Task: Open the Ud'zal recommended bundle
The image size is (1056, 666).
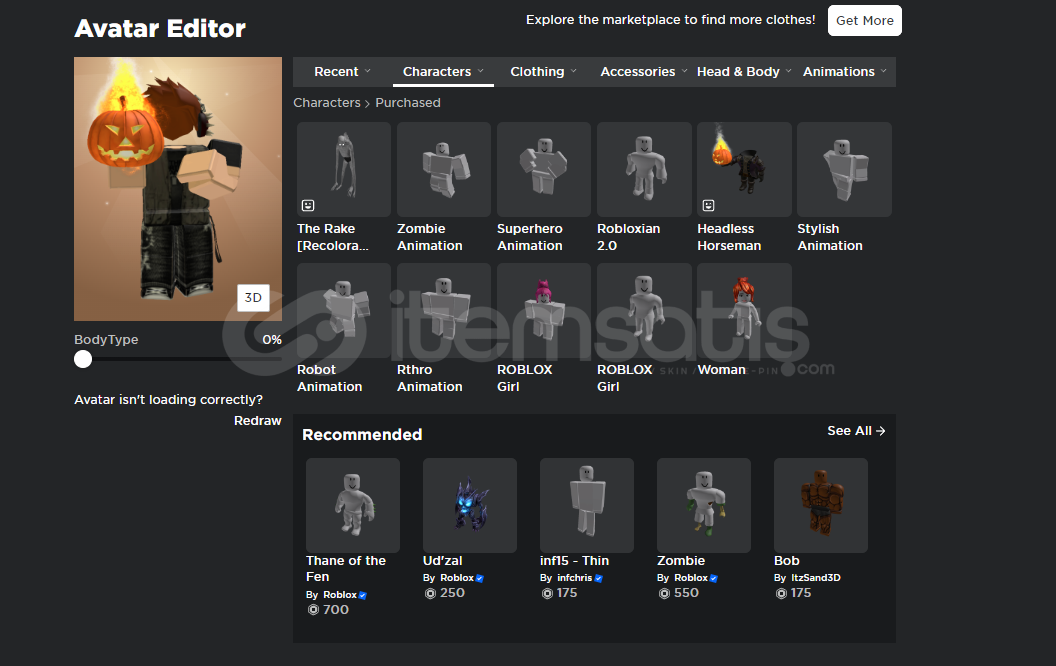Action: (x=470, y=505)
